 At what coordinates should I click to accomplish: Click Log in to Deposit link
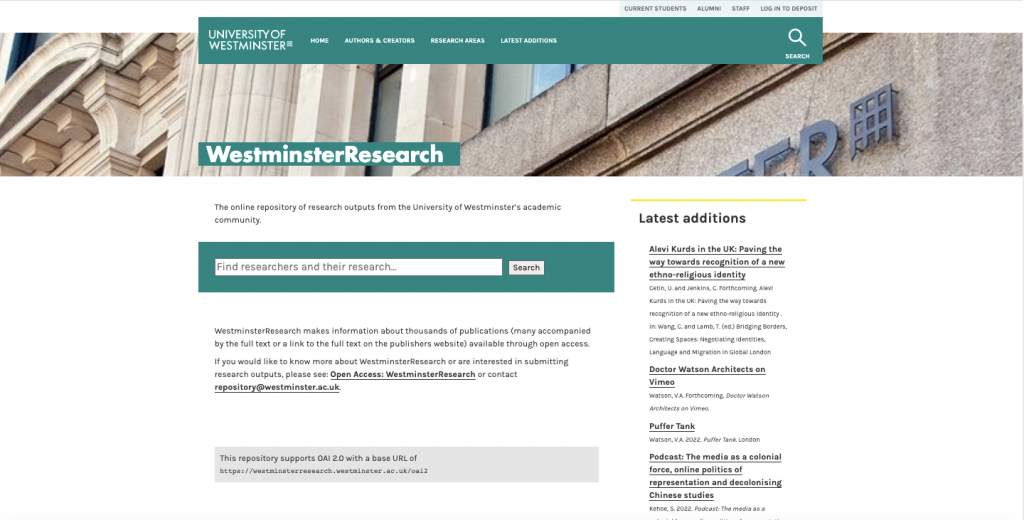(x=788, y=8)
